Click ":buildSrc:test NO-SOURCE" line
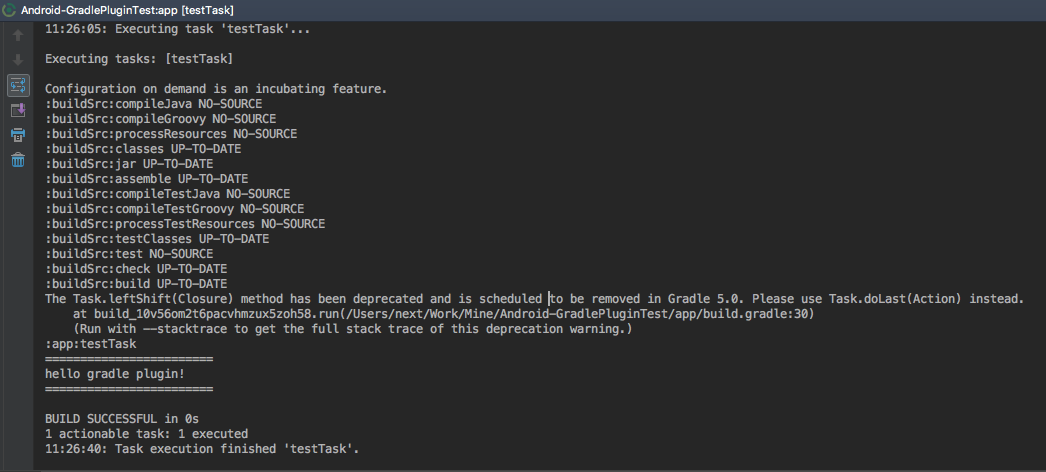 (129, 254)
